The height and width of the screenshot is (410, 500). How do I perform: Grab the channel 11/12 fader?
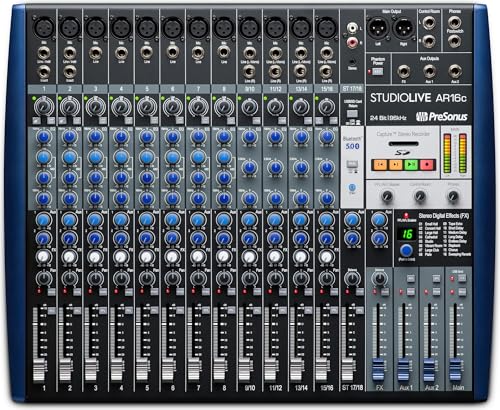click(x=271, y=370)
